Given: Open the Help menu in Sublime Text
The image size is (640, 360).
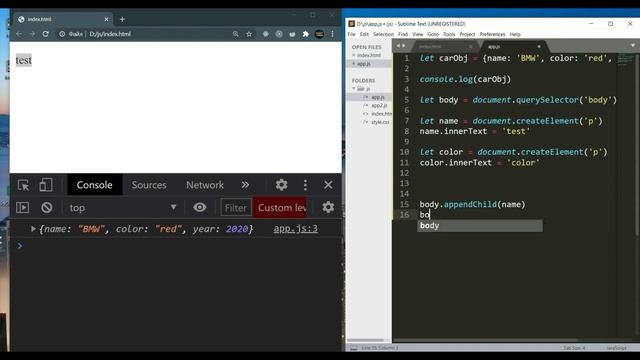Looking at the screenshot, I should click(x=515, y=34).
